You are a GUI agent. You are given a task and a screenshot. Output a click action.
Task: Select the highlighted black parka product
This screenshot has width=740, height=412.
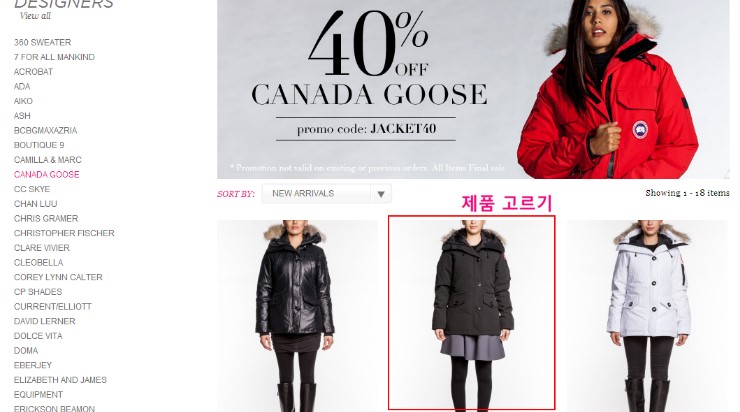(x=471, y=313)
